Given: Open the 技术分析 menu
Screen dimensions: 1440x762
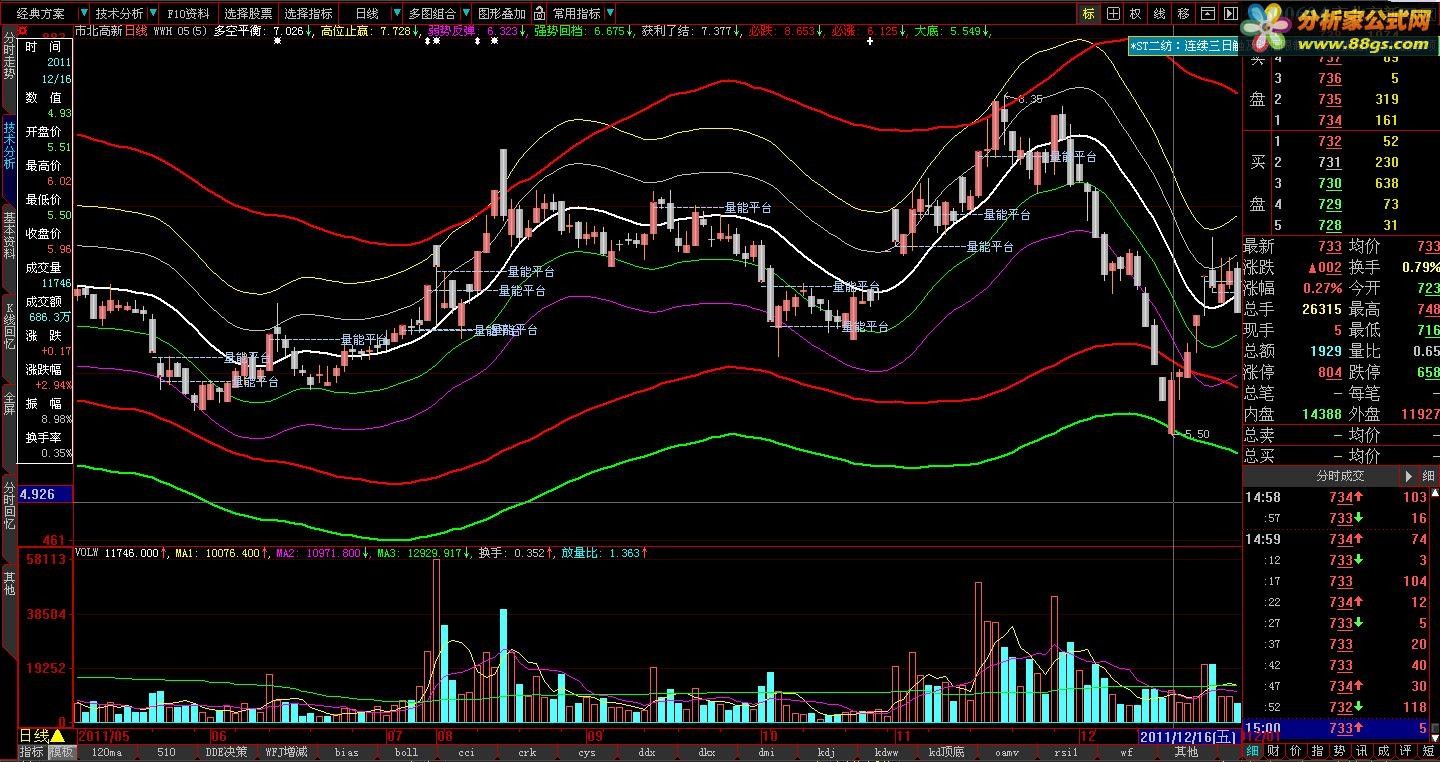Looking at the screenshot, I should 119,14.
